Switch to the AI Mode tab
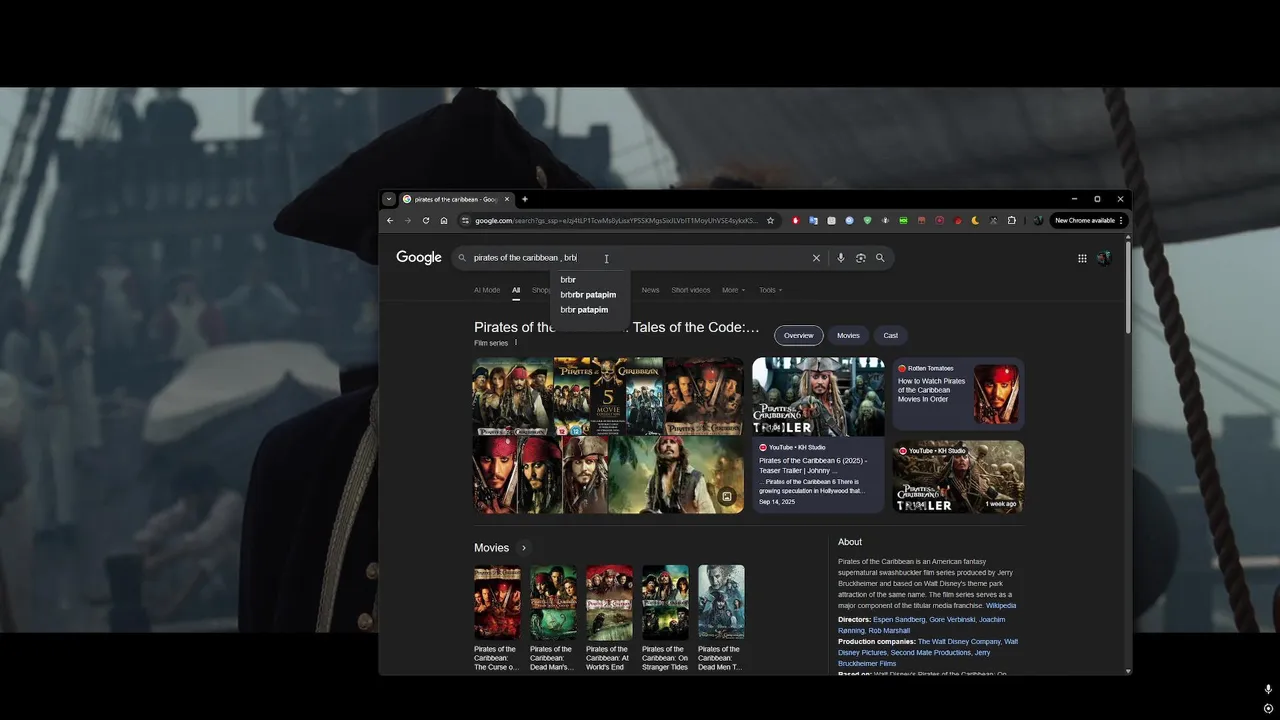Screen dimensions: 1280x720 (487, 290)
